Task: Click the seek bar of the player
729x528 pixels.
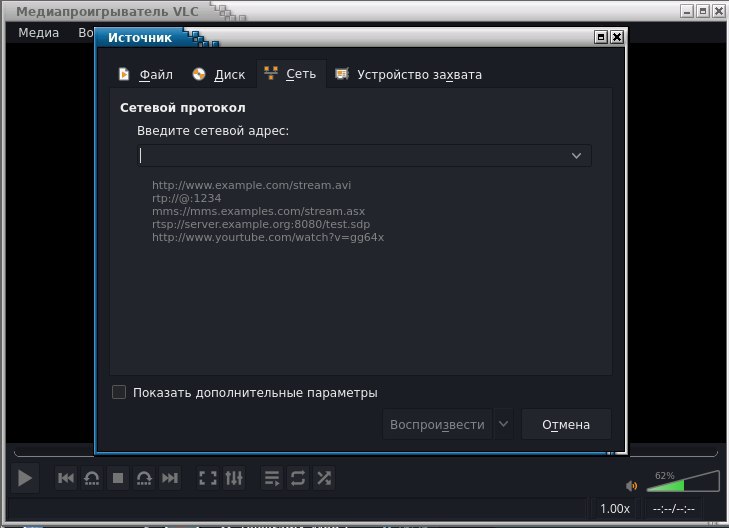Action: point(366,454)
